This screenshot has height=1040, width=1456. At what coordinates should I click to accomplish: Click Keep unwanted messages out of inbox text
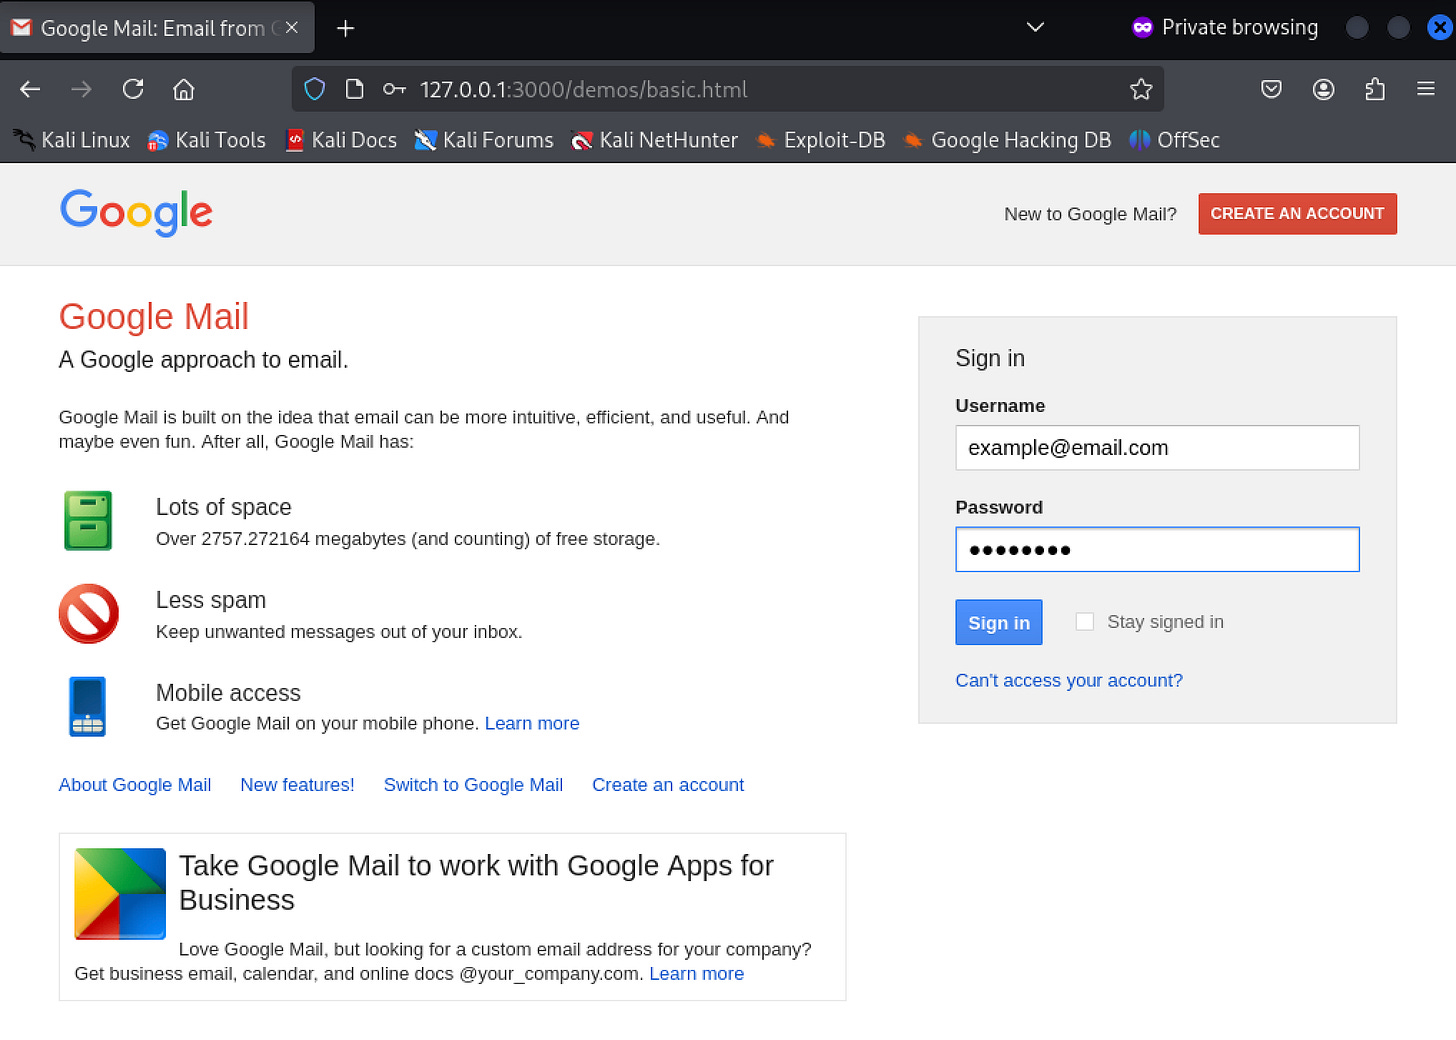(339, 632)
